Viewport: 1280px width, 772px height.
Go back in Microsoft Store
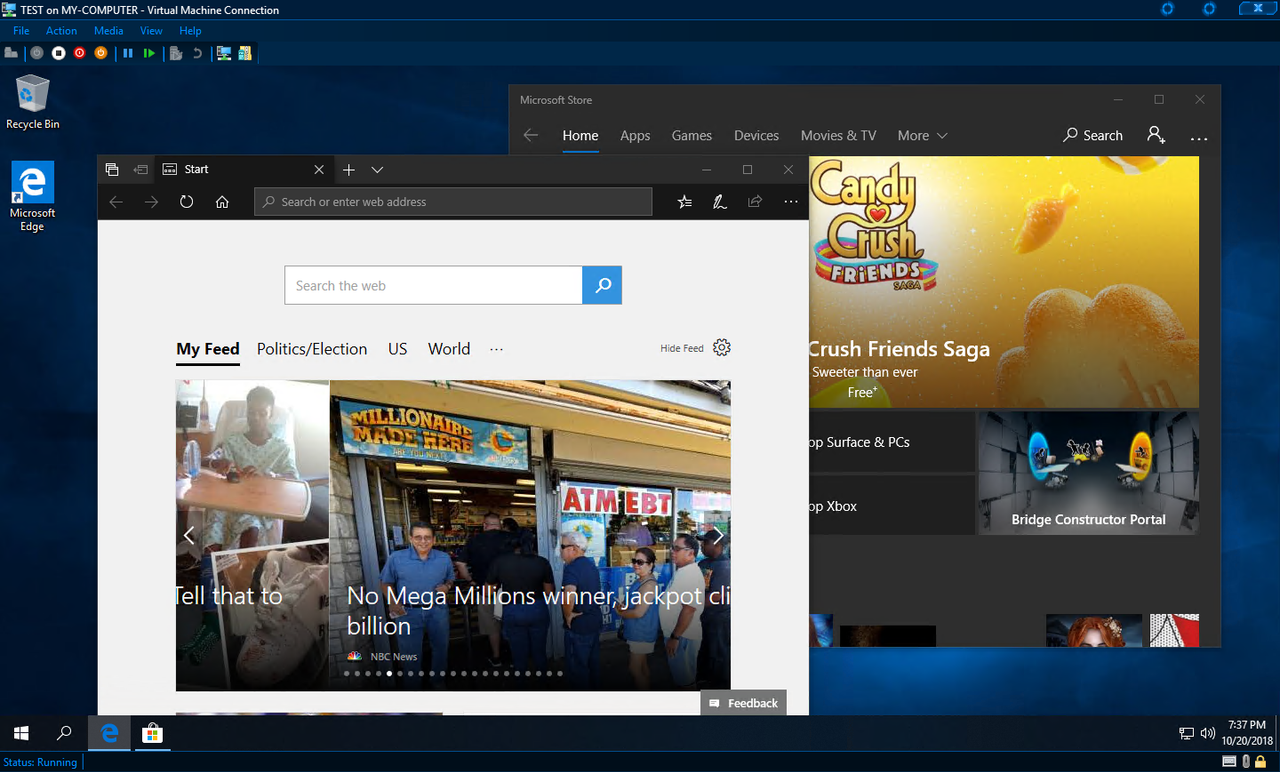coord(531,135)
